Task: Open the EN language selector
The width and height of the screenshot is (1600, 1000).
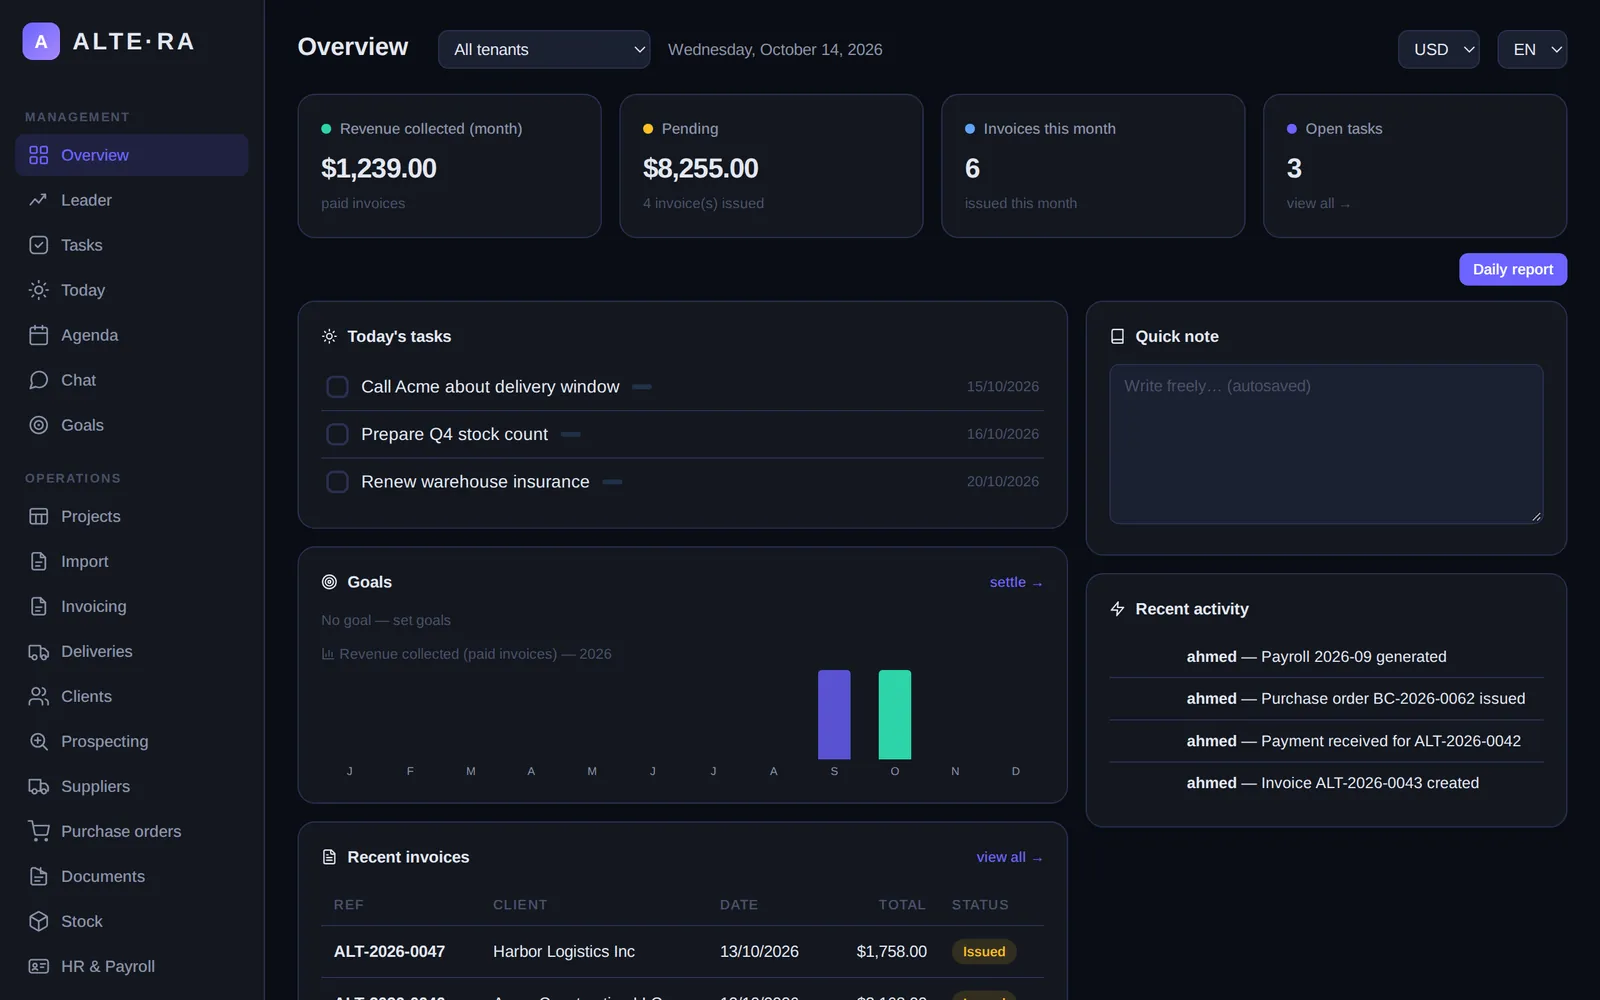Action: pyautogui.click(x=1532, y=49)
